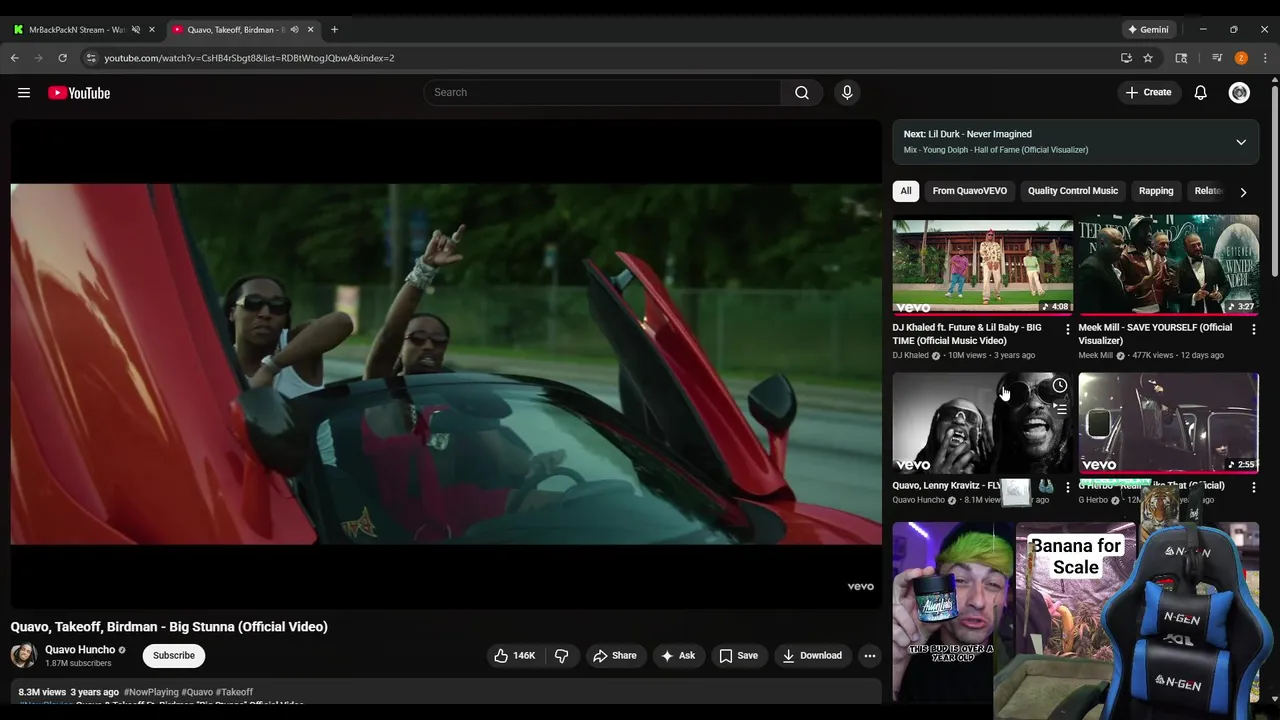The width and height of the screenshot is (1280, 720).
Task: Open DJ Khaled BIG TIME thumbnail
Action: click(x=983, y=265)
